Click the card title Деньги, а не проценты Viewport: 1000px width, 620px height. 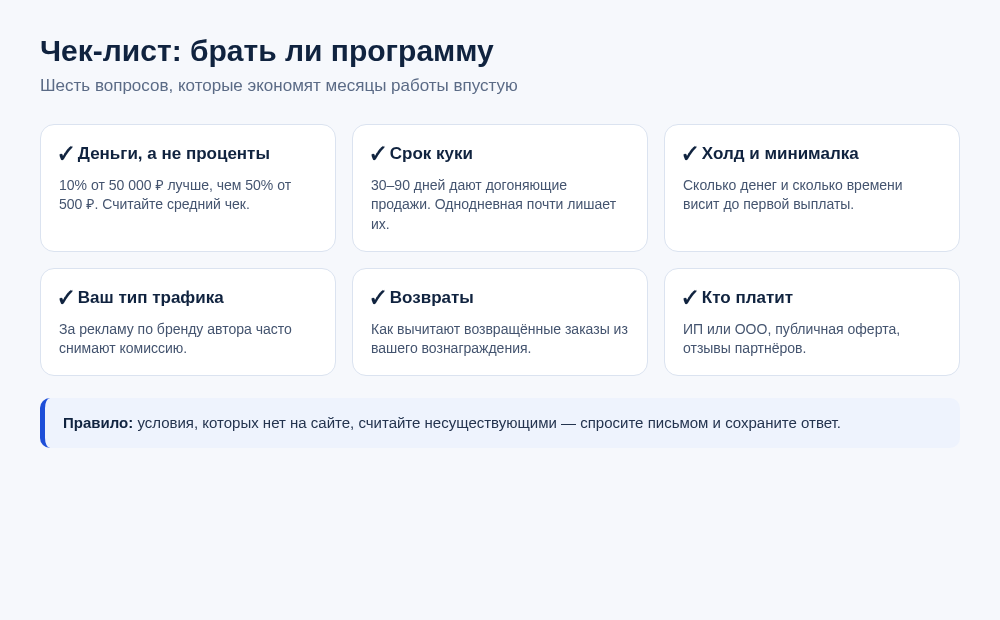tap(173, 154)
